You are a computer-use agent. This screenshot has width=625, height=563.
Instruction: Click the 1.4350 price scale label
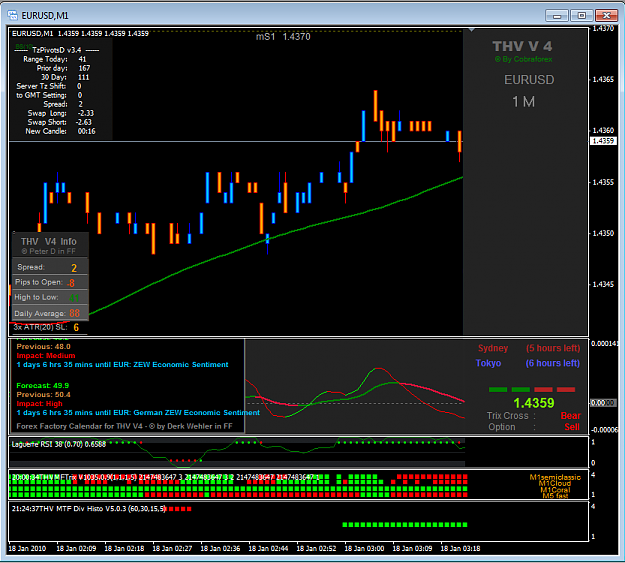[x=603, y=233]
